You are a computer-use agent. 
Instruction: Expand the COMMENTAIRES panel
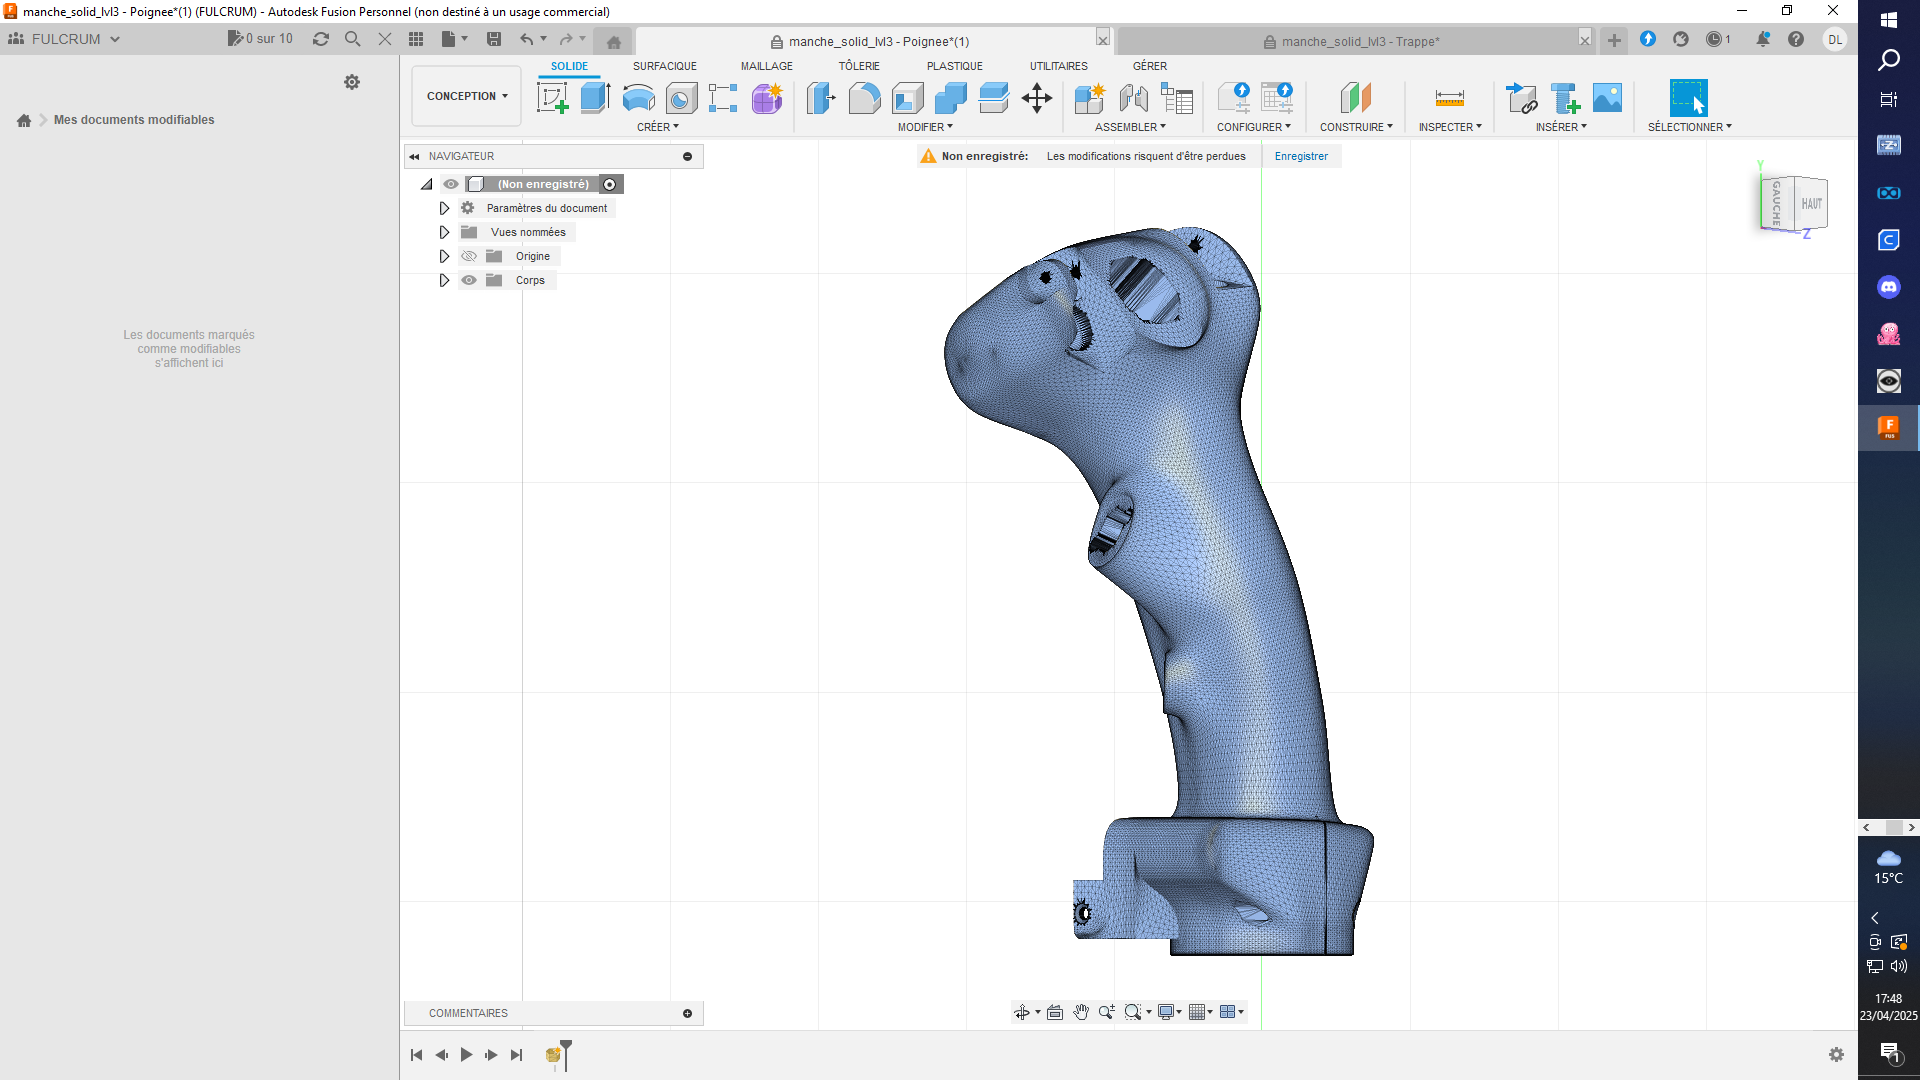pos(687,1013)
